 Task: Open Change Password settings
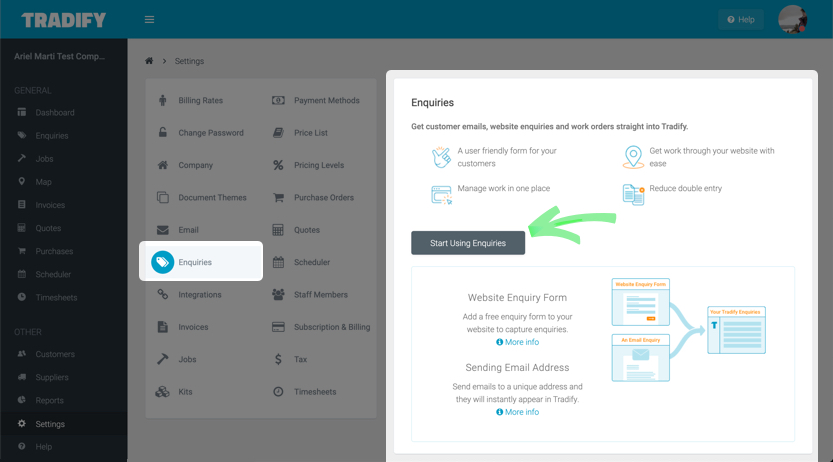click(211, 133)
